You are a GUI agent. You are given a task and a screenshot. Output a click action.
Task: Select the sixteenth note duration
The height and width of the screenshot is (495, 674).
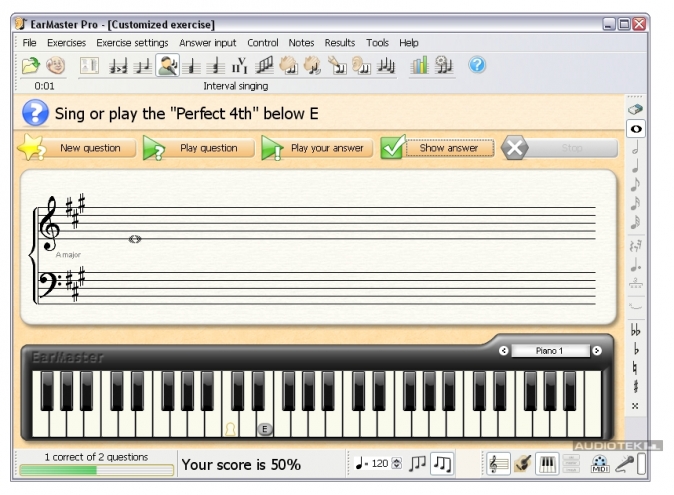coord(635,203)
